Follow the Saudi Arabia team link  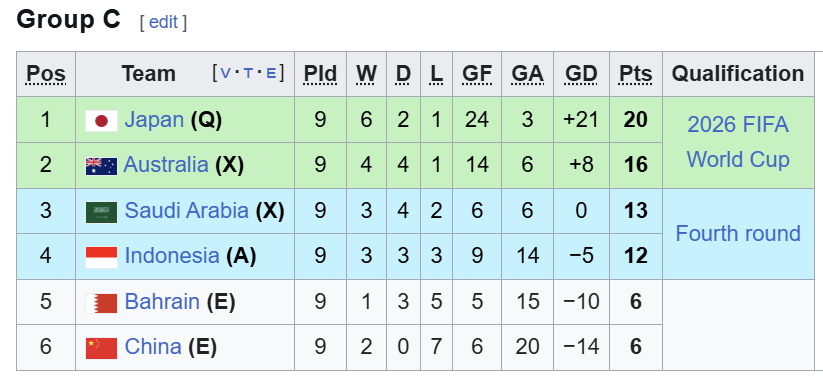point(186,211)
